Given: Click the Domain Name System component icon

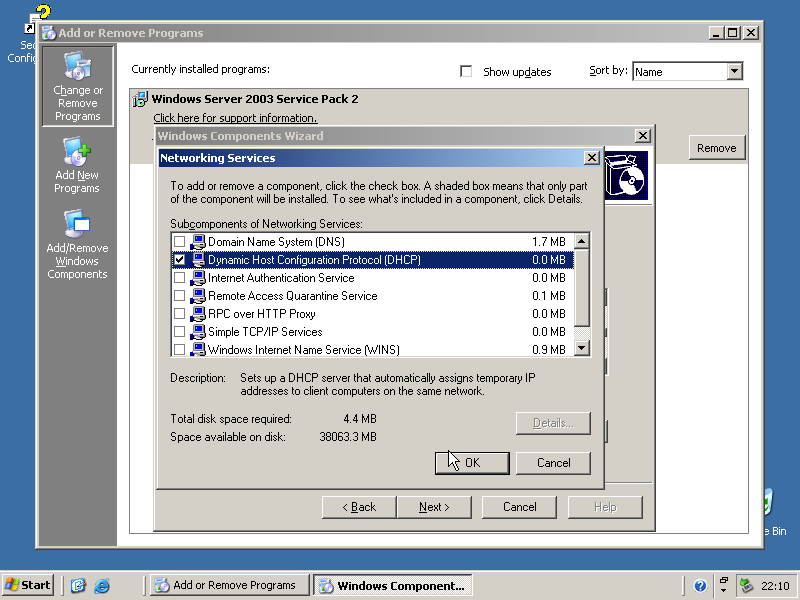Looking at the screenshot, I should click(197, 242).
